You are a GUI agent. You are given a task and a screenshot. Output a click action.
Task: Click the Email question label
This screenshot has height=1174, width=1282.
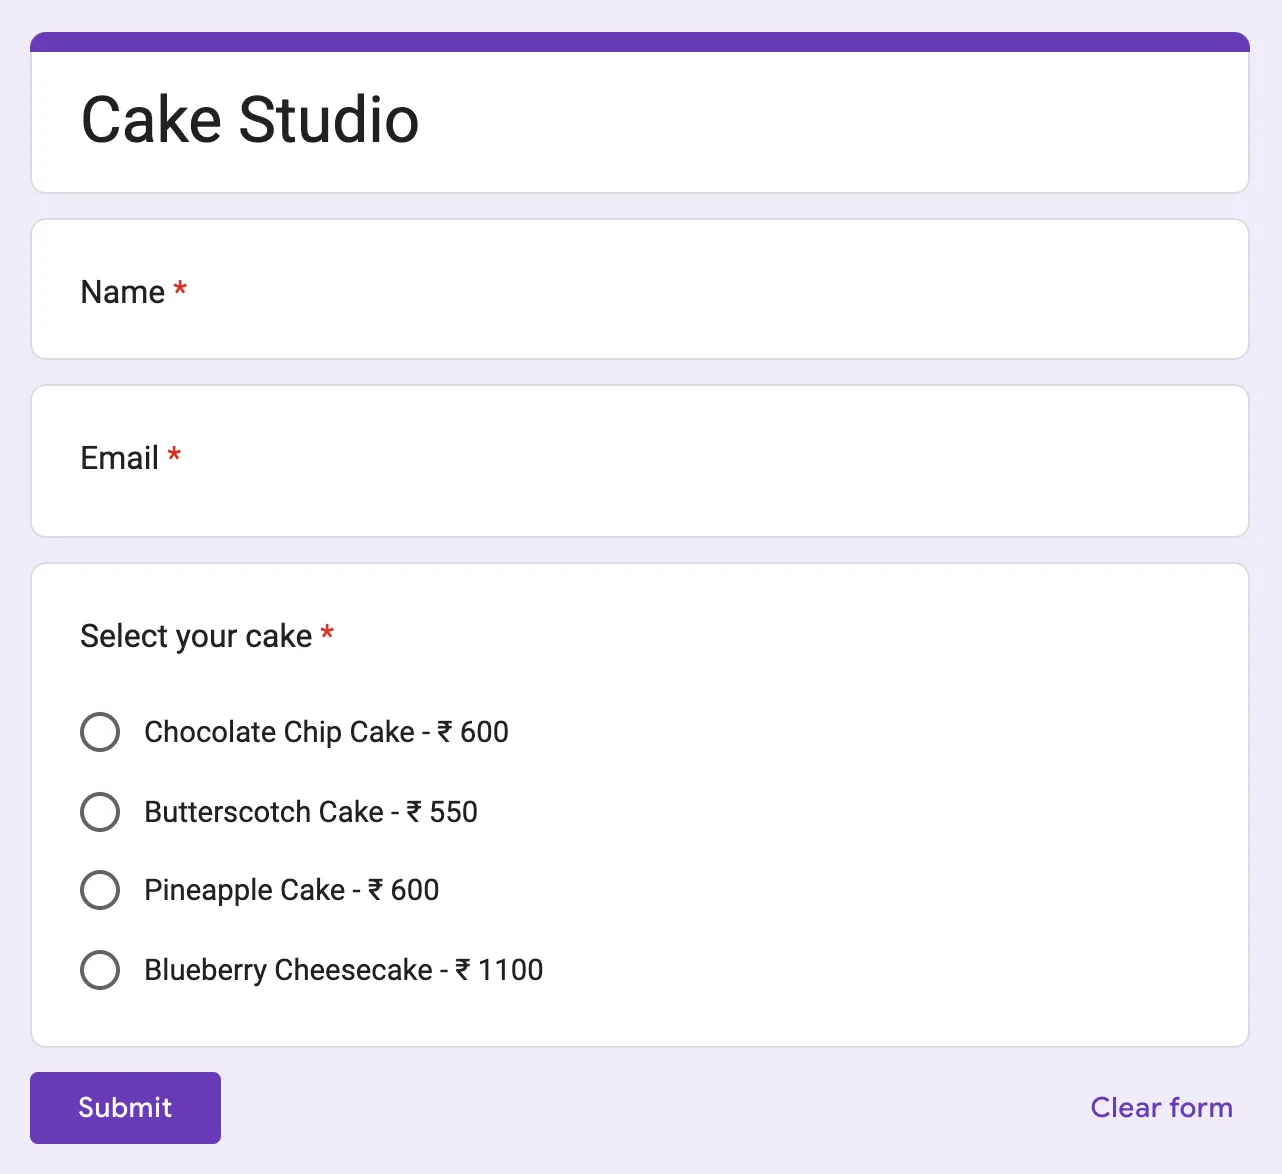coord(119,458)
